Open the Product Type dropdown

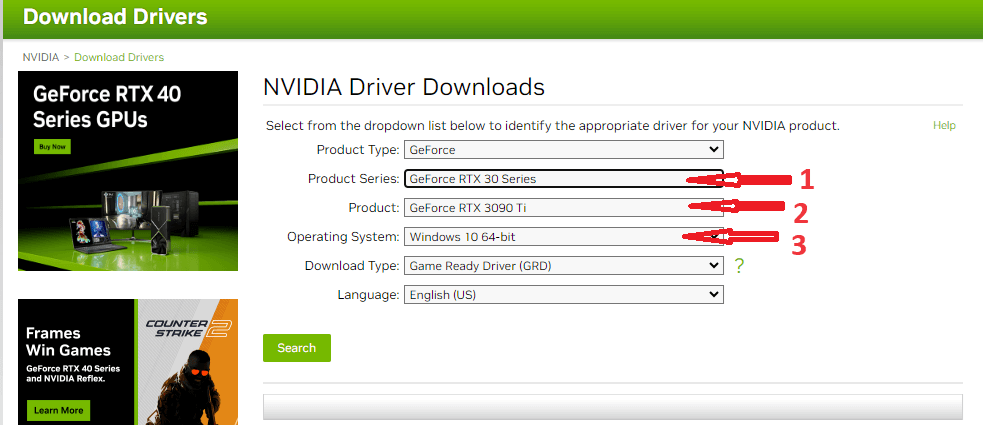pos(563,150)
